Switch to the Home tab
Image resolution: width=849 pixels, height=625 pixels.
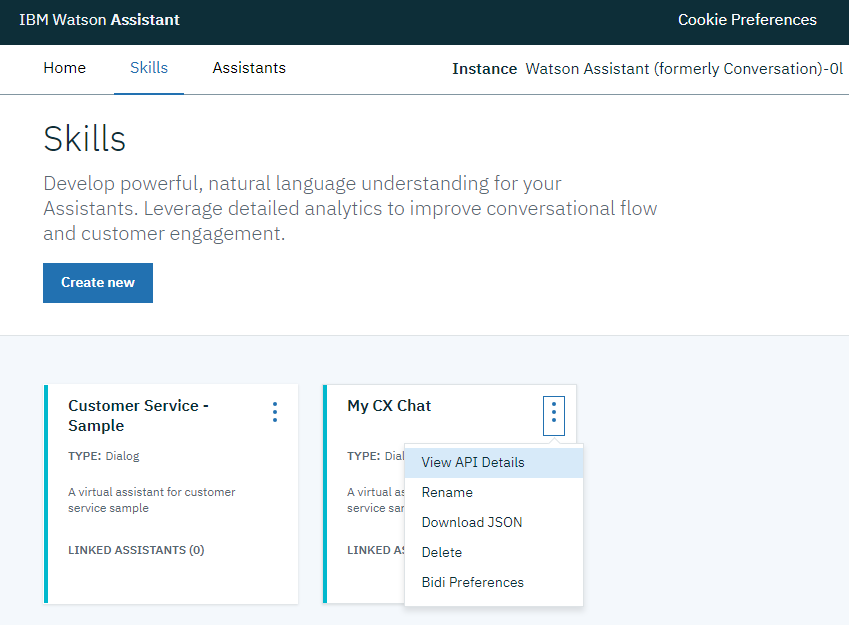click(x=64, y=68)
